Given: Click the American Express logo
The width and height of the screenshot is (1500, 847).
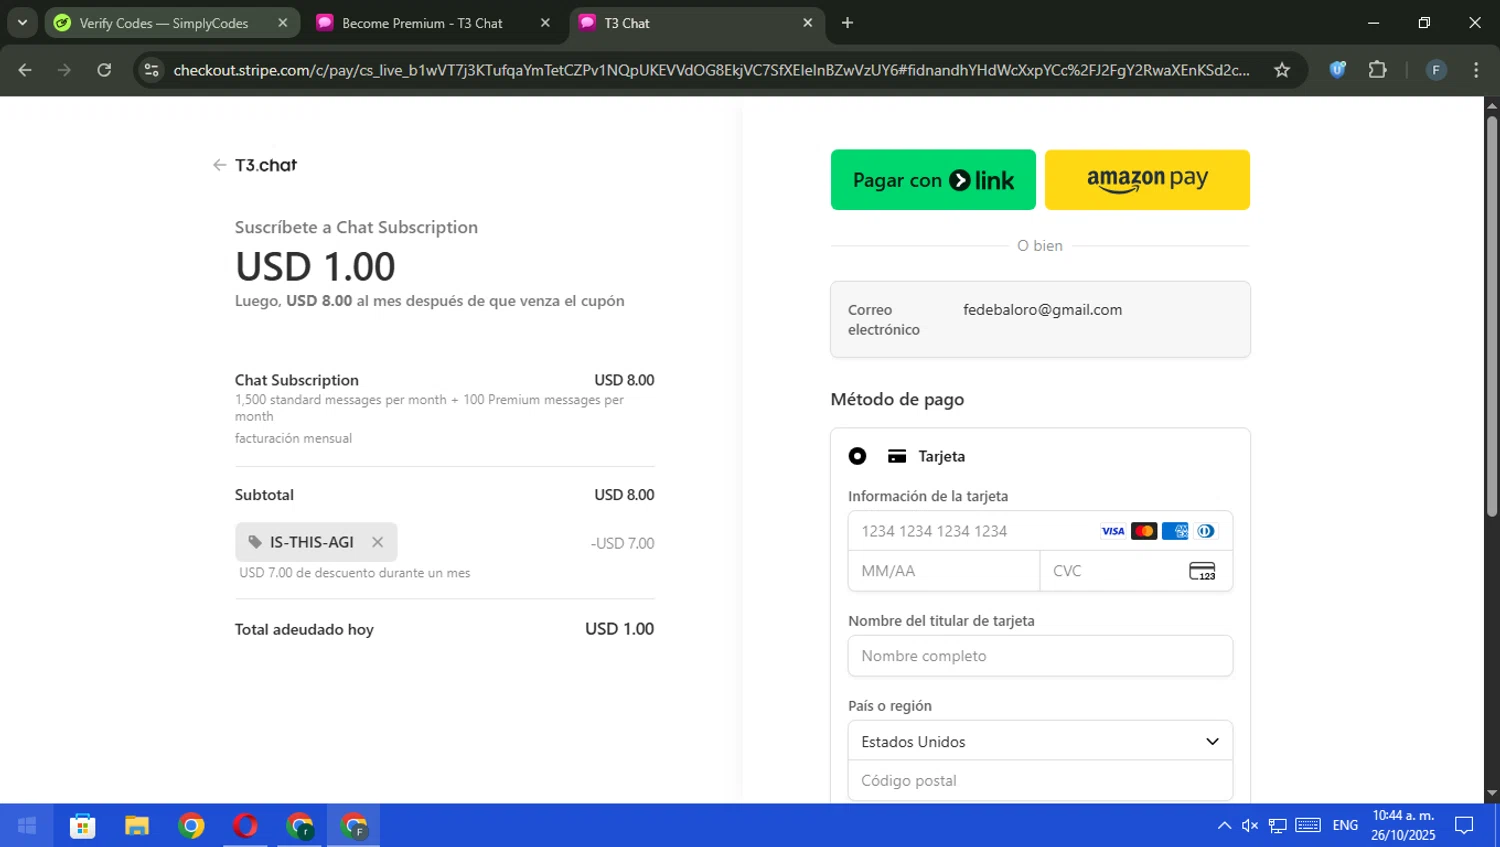Looking at the screenshot, I should 1175,531.
